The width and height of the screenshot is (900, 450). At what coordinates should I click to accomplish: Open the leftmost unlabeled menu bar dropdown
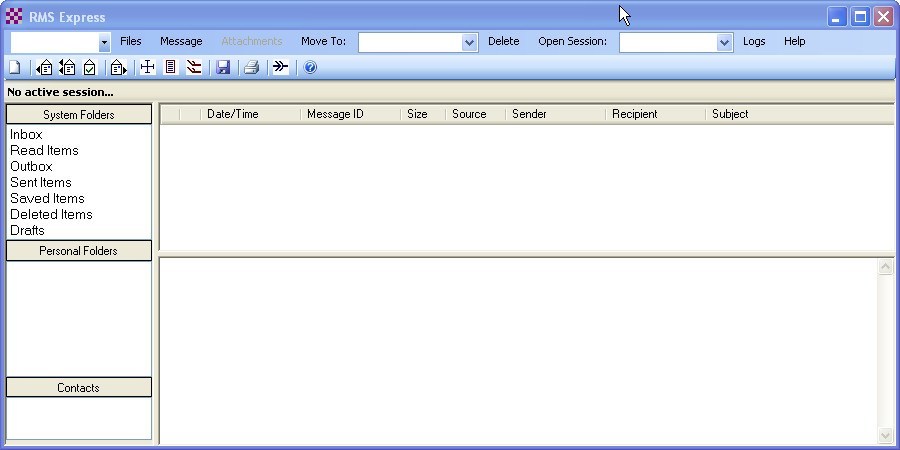104,42
